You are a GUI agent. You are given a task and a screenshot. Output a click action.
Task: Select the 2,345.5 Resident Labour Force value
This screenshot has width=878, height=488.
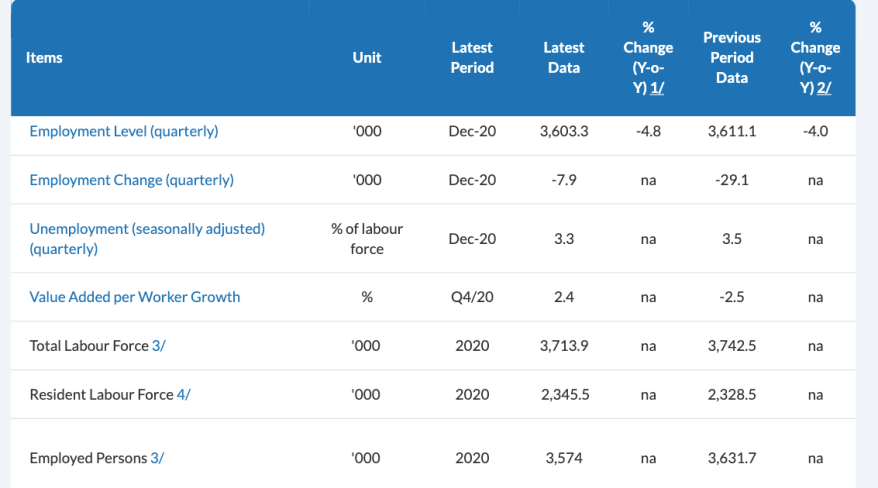[x=564, y=395]
